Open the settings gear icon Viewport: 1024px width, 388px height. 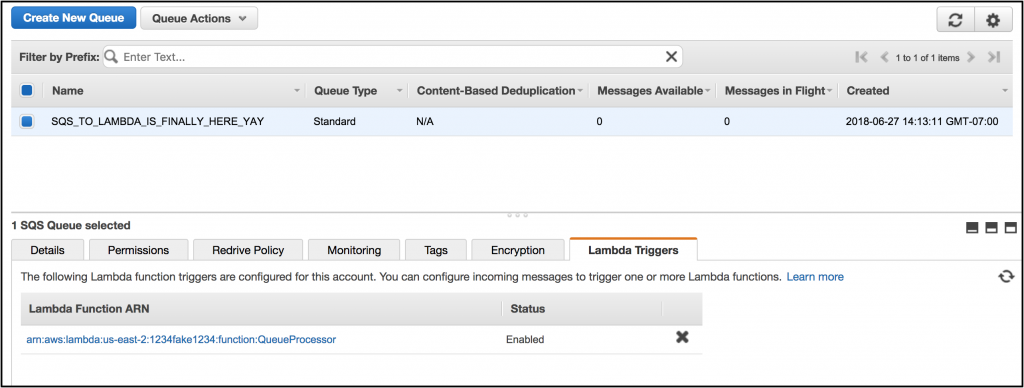(x=993, y=20)
